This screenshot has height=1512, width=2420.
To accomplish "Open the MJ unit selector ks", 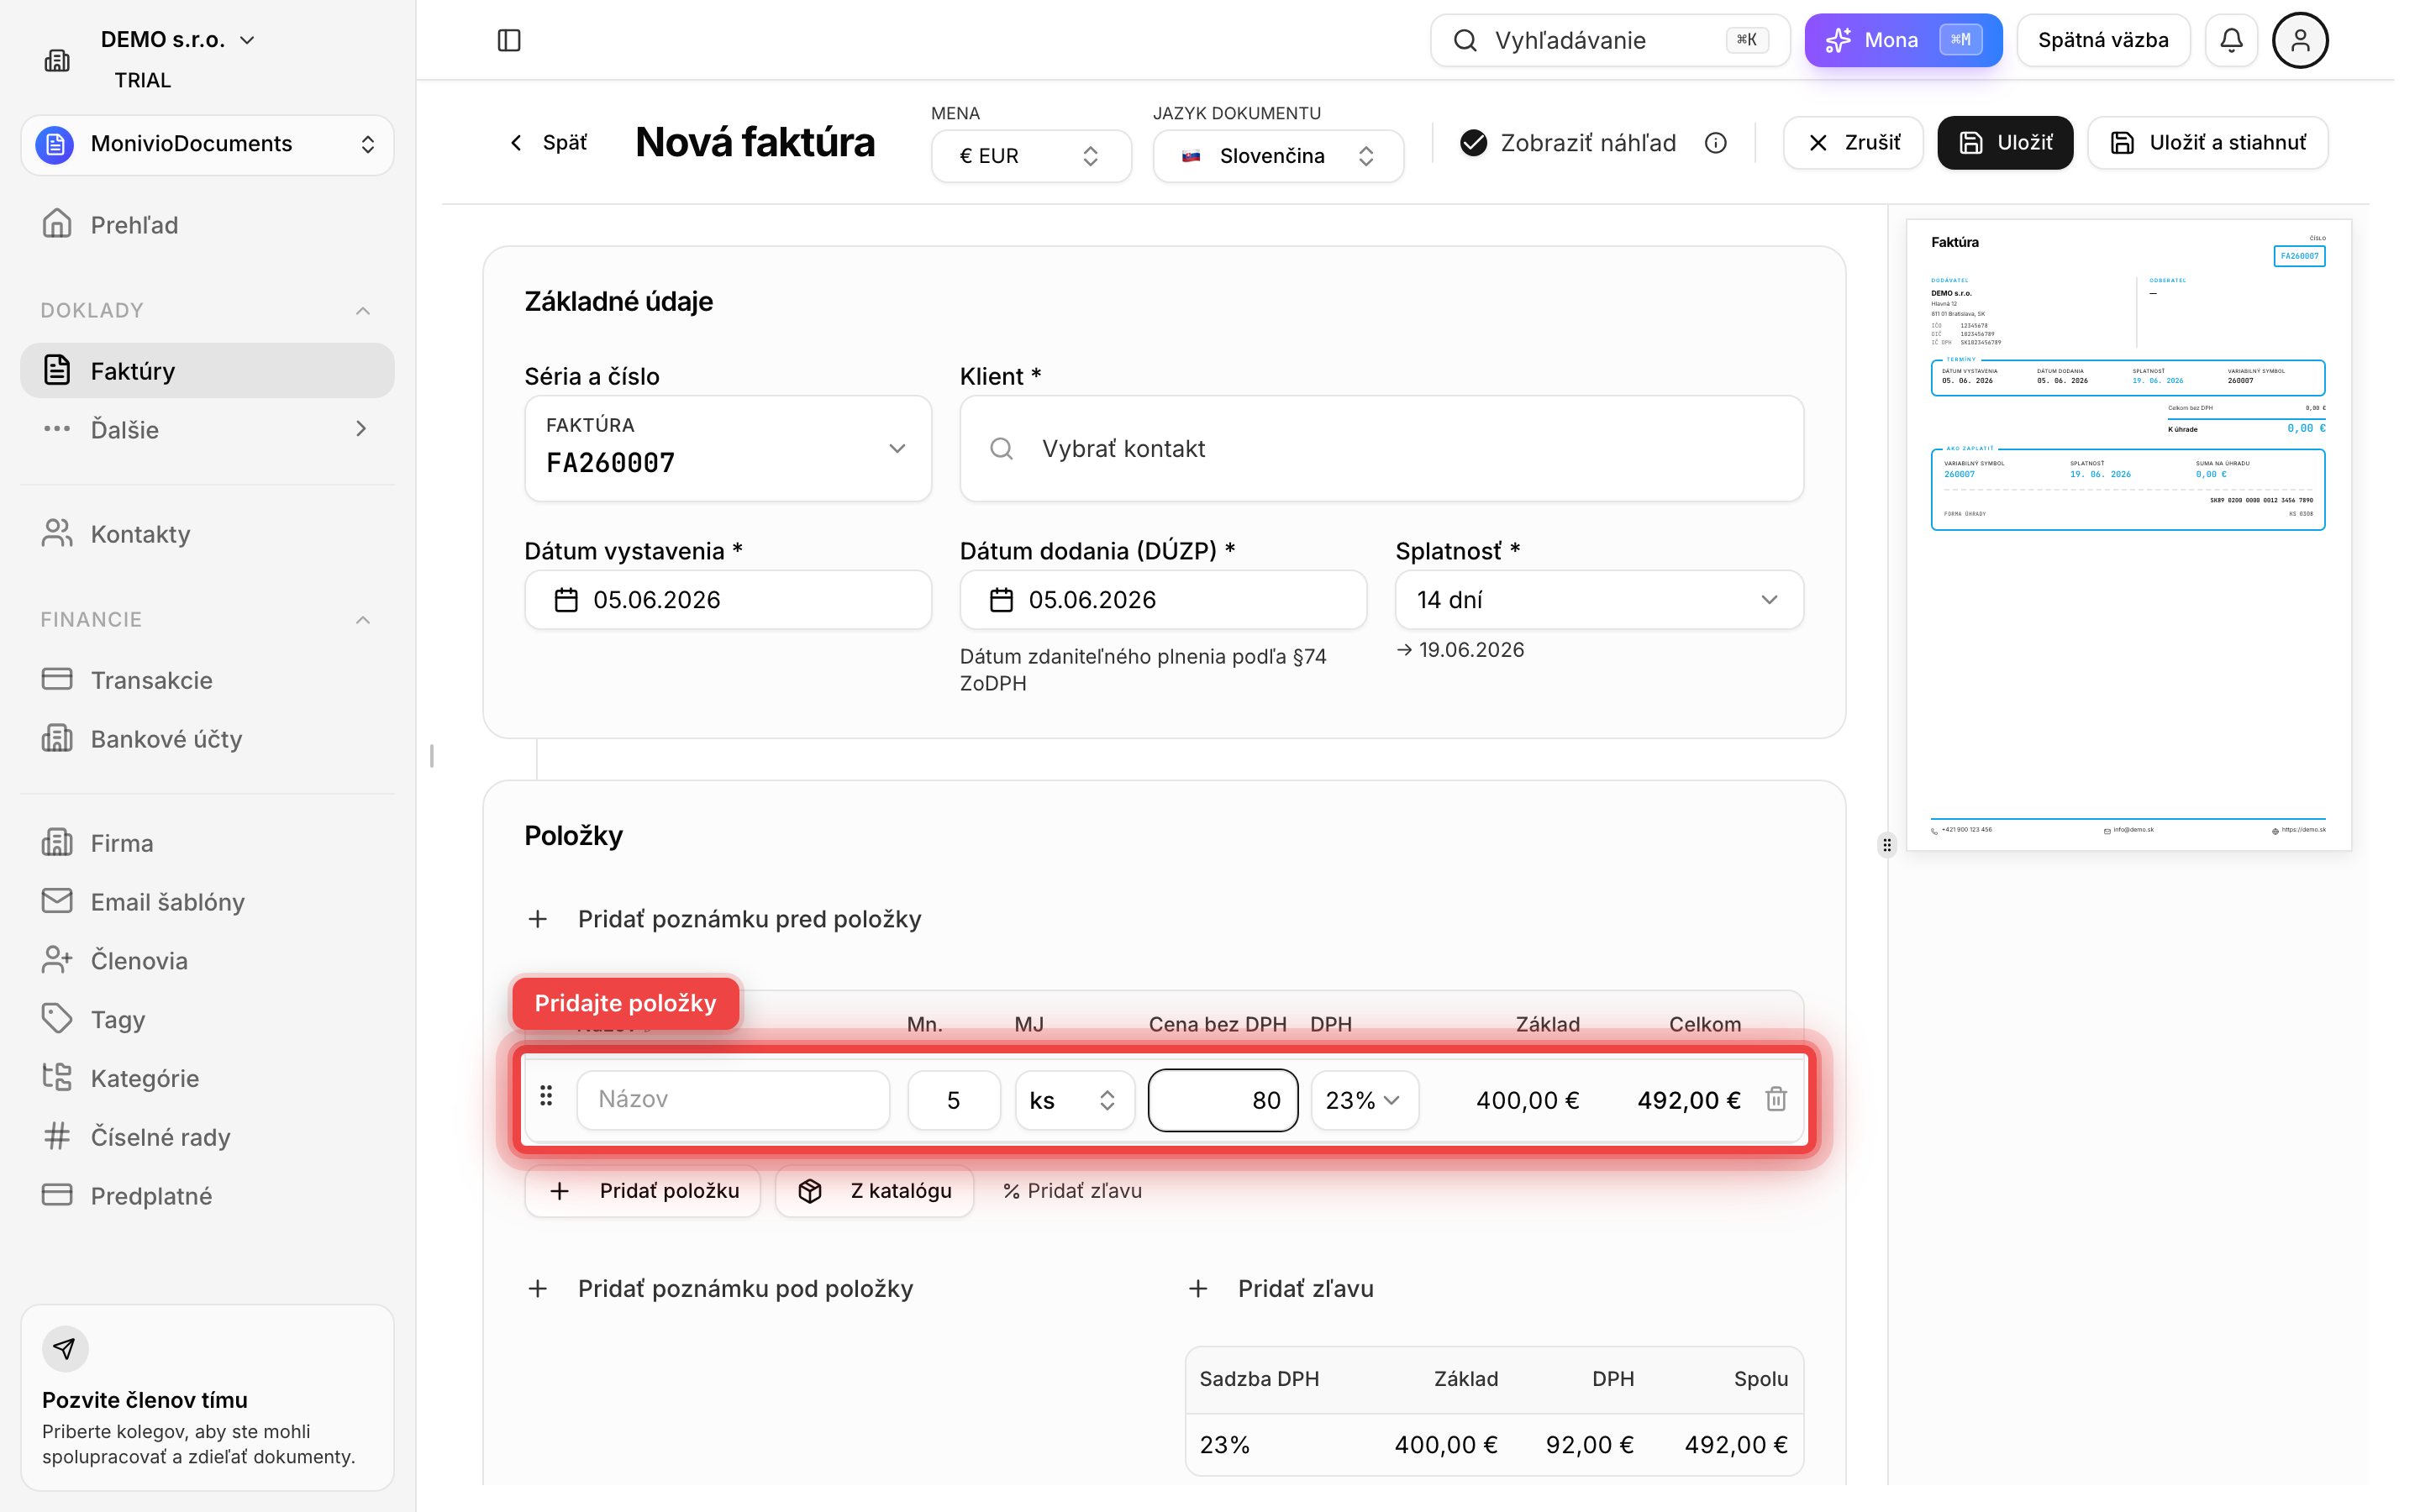I will click(1074, 1100).
